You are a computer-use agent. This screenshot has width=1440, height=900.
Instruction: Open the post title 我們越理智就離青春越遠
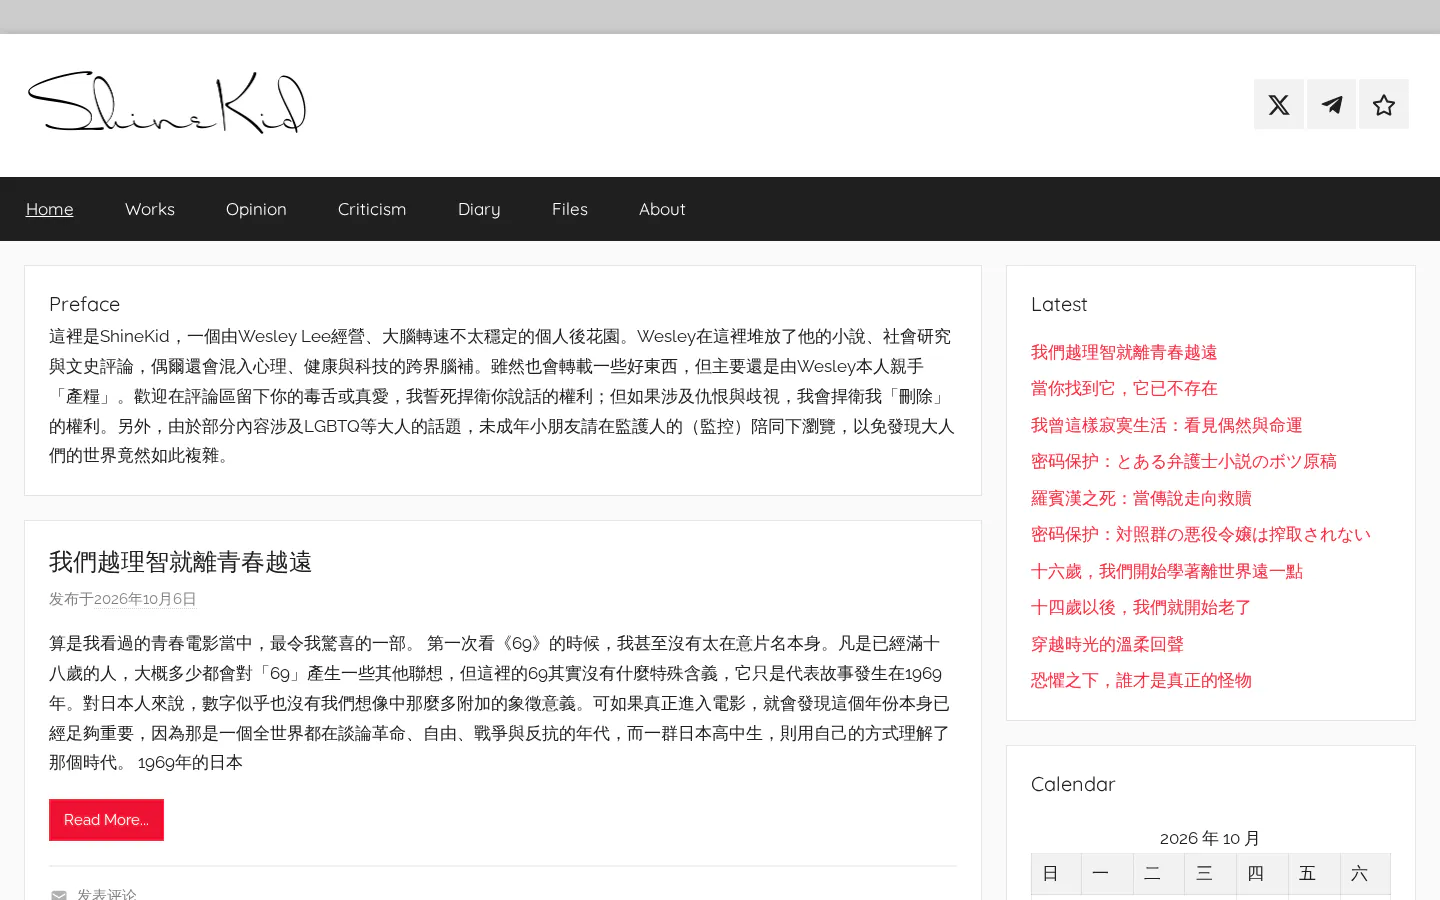pyautogui.click(x=181, y=562)
